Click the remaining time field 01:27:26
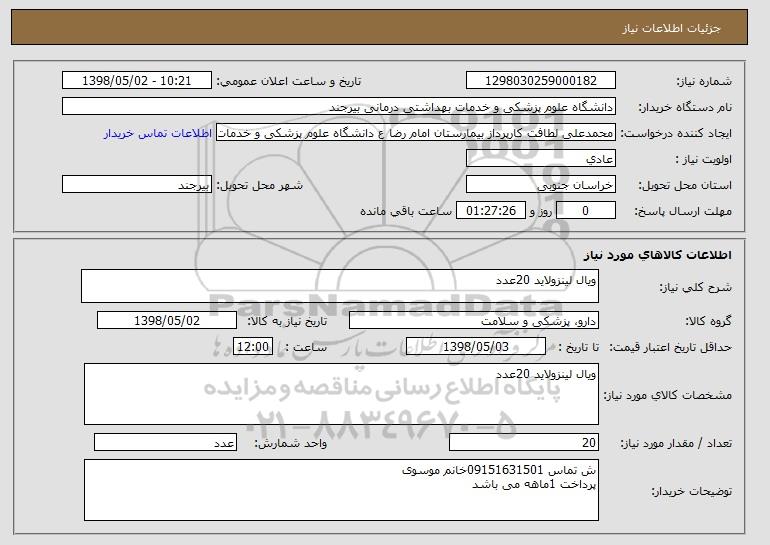Viewport: 770px width, 545px height. [x=491, y=211]
